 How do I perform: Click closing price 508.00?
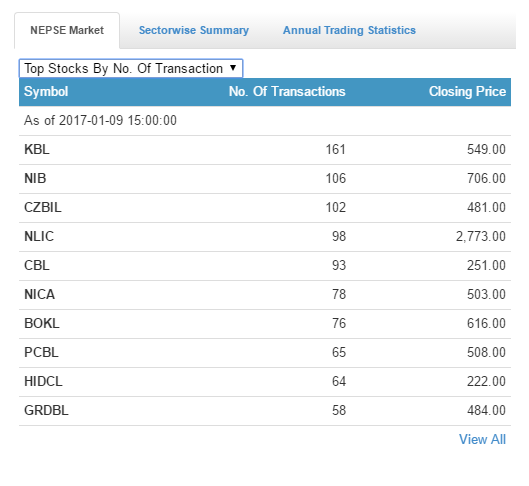coord(486,353)
